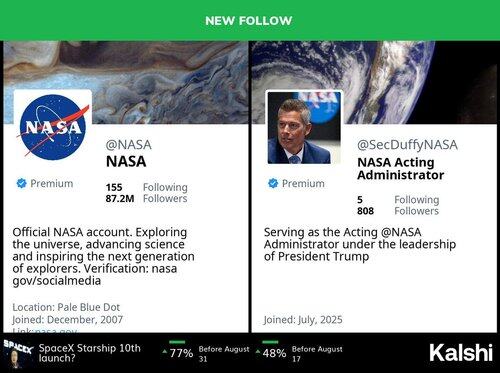Open the SpaceX Starship 10th launch market
The height and width of the screenshot is (373, 500).
[90, 353]
